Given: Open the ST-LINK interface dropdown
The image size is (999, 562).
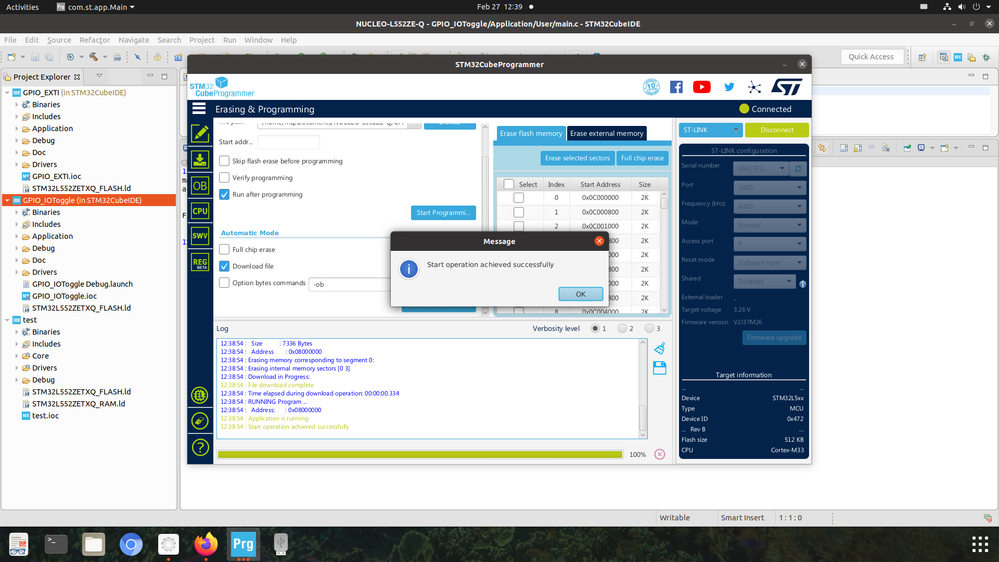Looking at the screenshot, I should (x=710, y=130).
